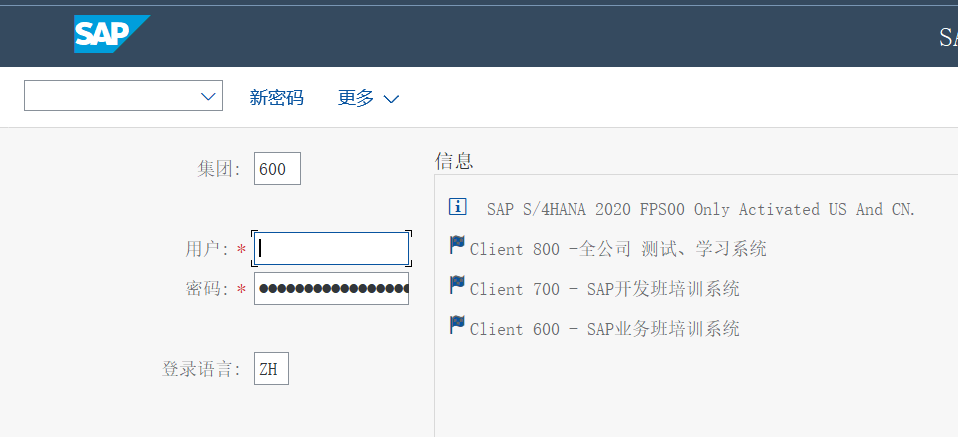
Task: Click text 'Client 800 -全公司 测试、学习系统'
Action: point(618,249)
